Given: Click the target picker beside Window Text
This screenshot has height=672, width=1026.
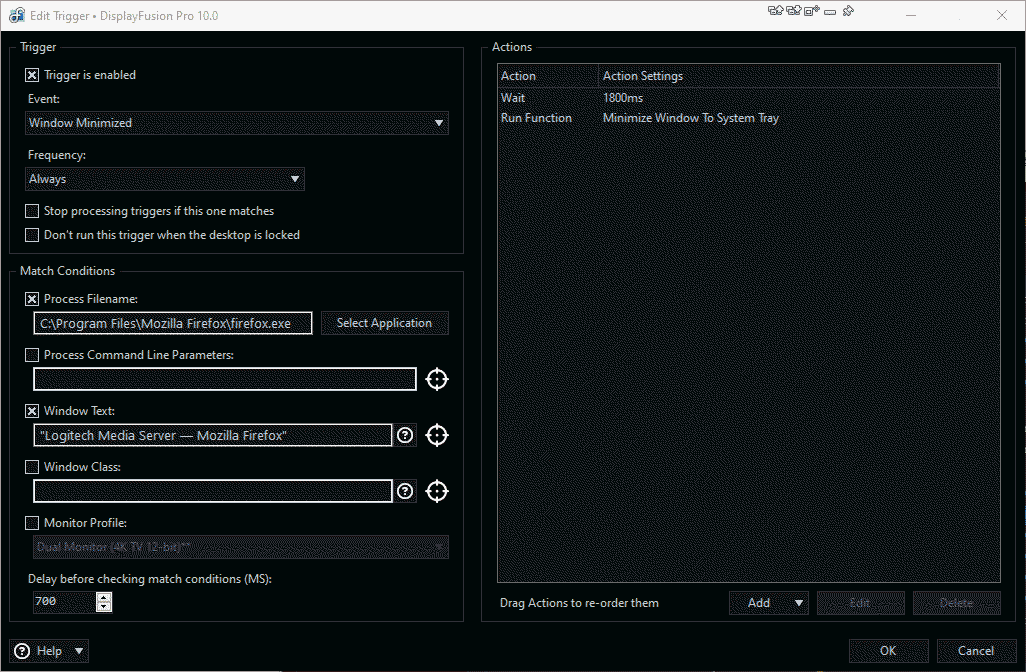Looking at the screenshot, I should coord(437,435).
